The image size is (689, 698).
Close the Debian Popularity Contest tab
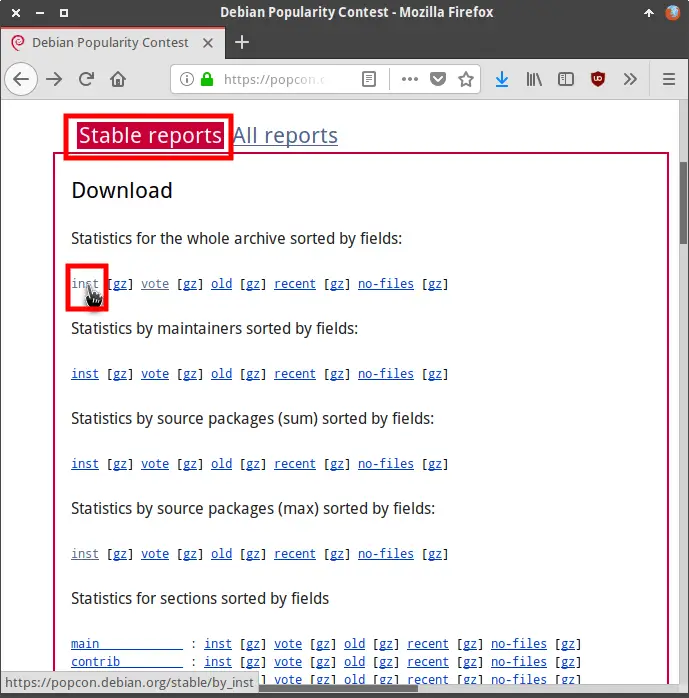[208, 43]
